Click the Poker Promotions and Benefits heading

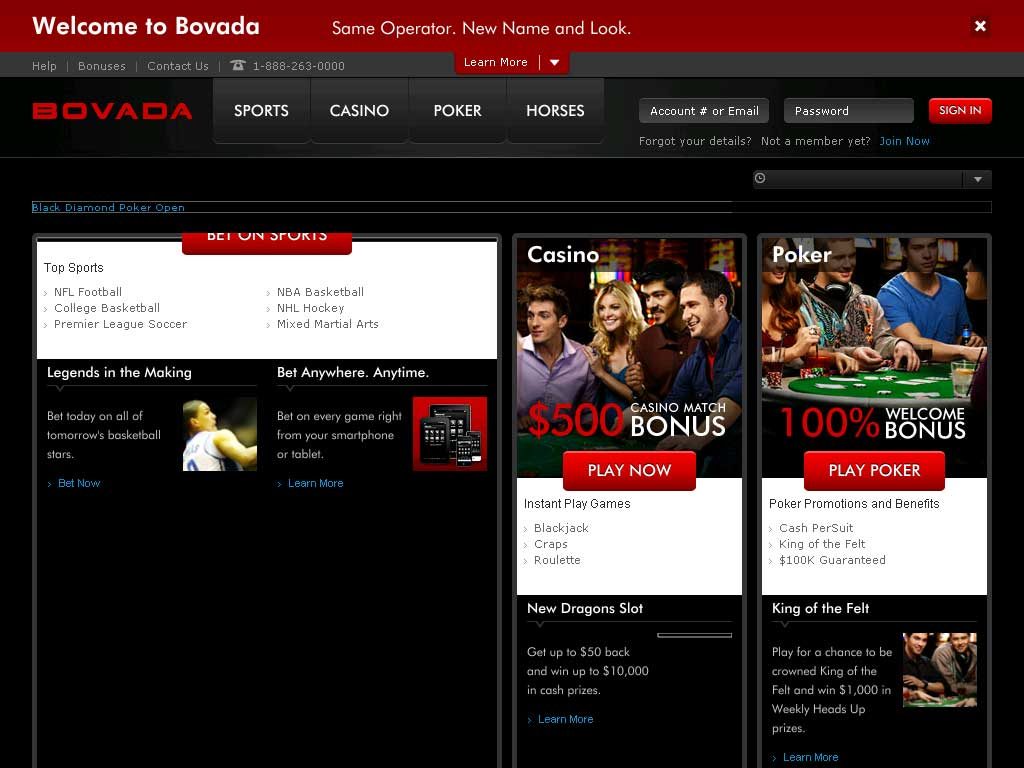854,504
